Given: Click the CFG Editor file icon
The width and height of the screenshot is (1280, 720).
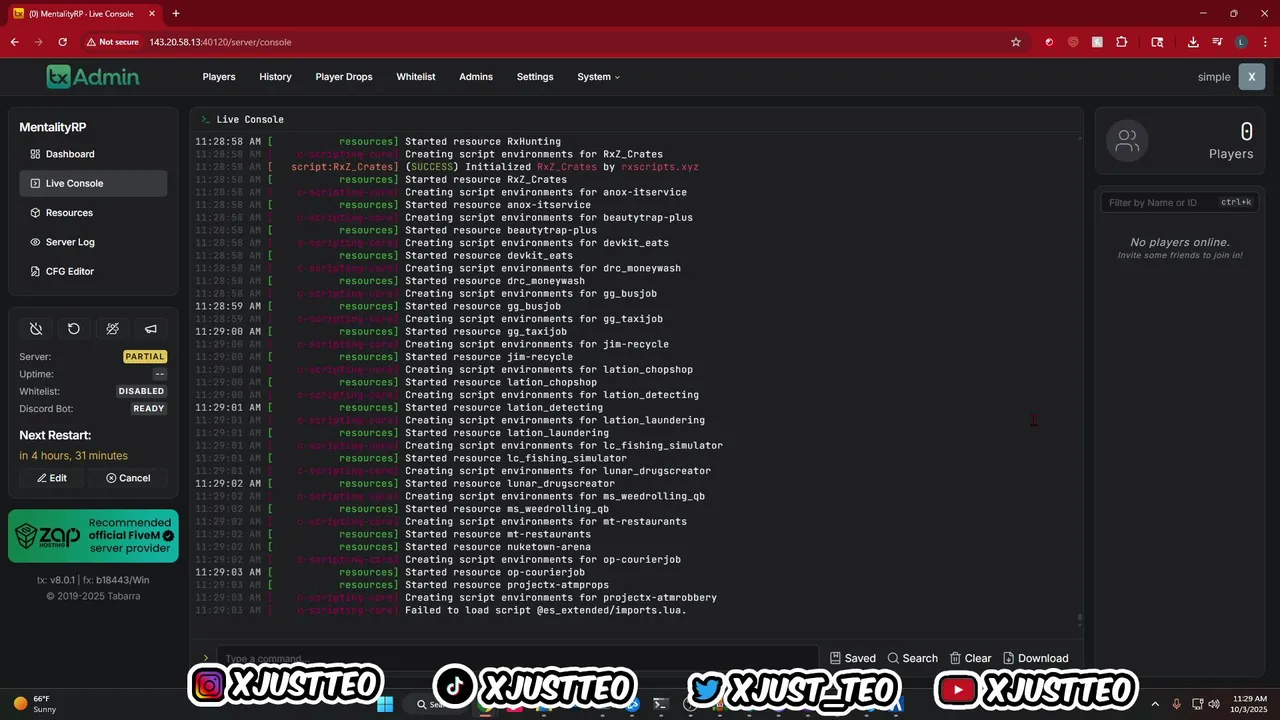Looking at the screenshot, I should pos(35,271).
